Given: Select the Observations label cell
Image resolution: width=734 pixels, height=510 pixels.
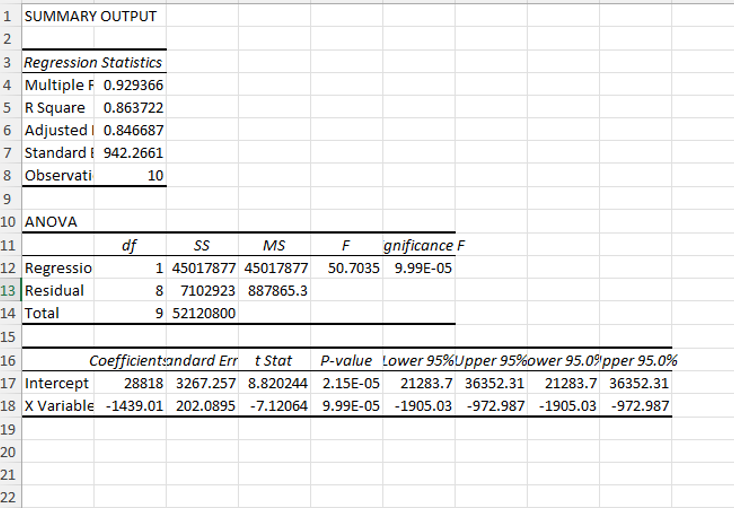Looking at the screenshot, I should point(58,175).
